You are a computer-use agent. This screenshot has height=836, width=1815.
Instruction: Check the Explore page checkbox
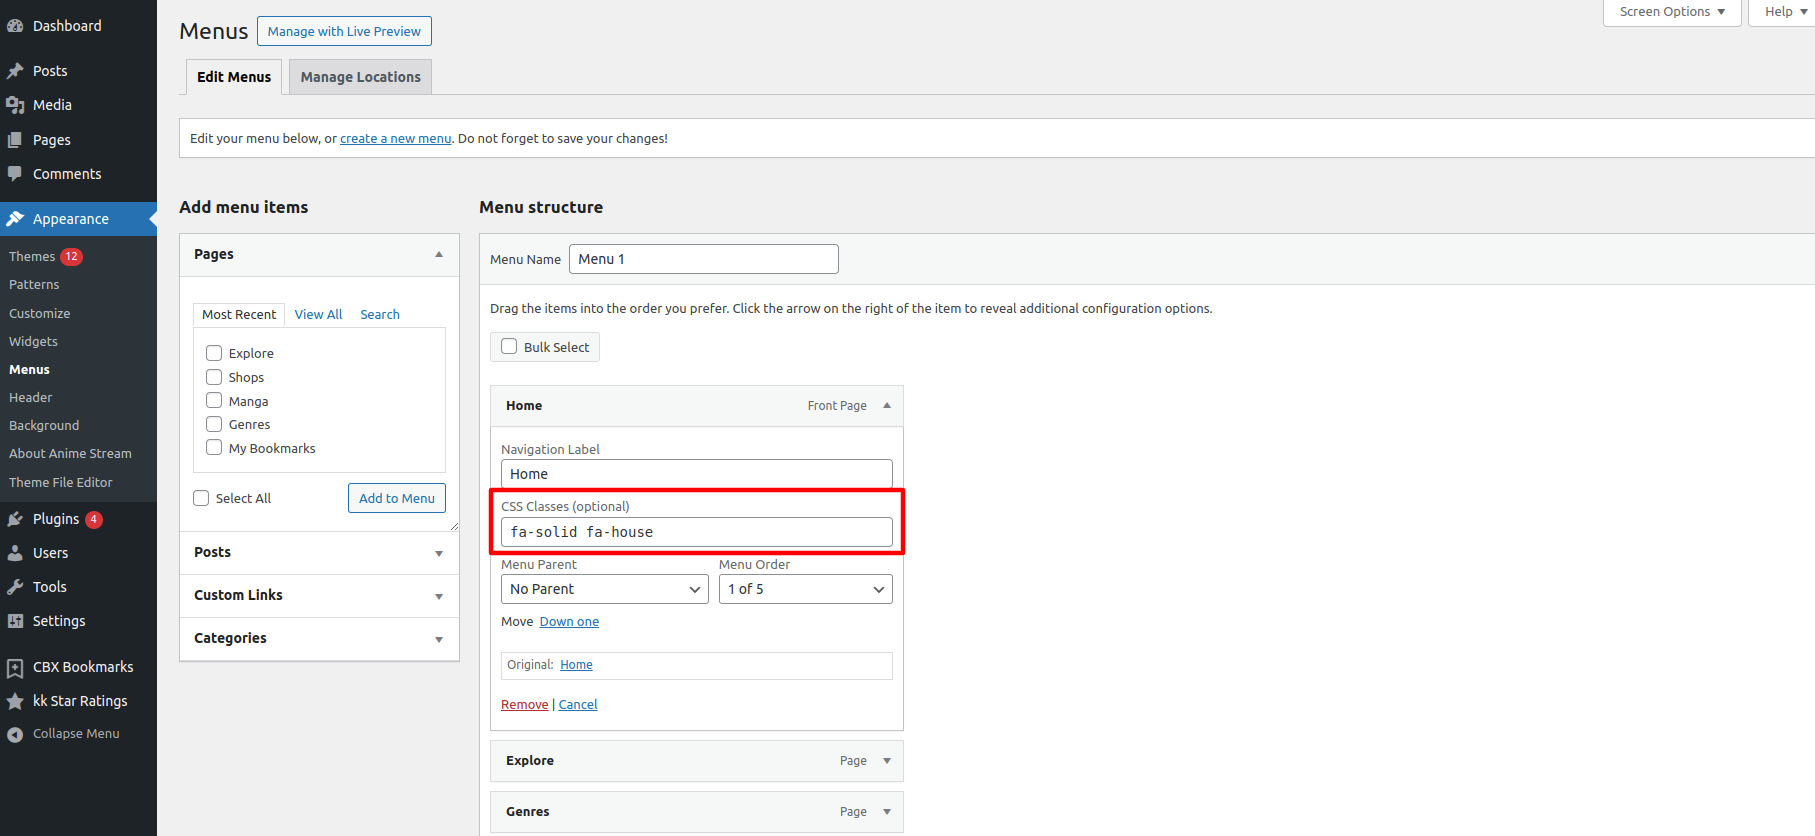click(214, 353)
